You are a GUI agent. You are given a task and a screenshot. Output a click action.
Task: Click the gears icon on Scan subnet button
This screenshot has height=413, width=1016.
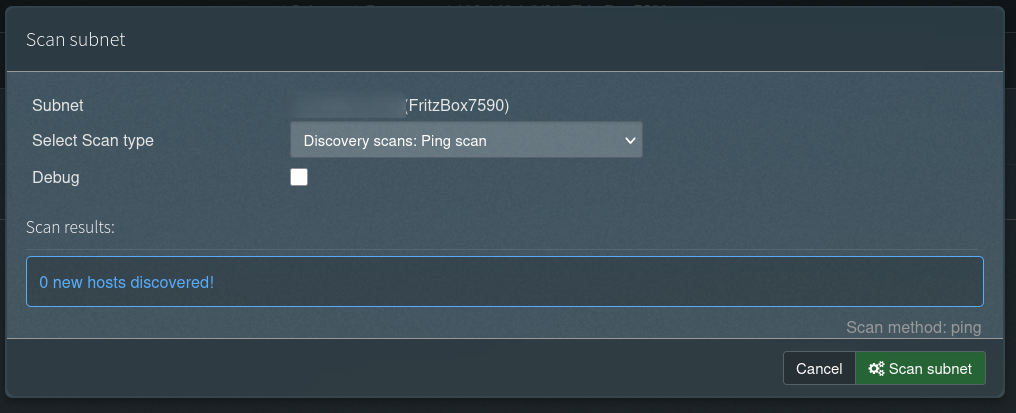point(876,369)
